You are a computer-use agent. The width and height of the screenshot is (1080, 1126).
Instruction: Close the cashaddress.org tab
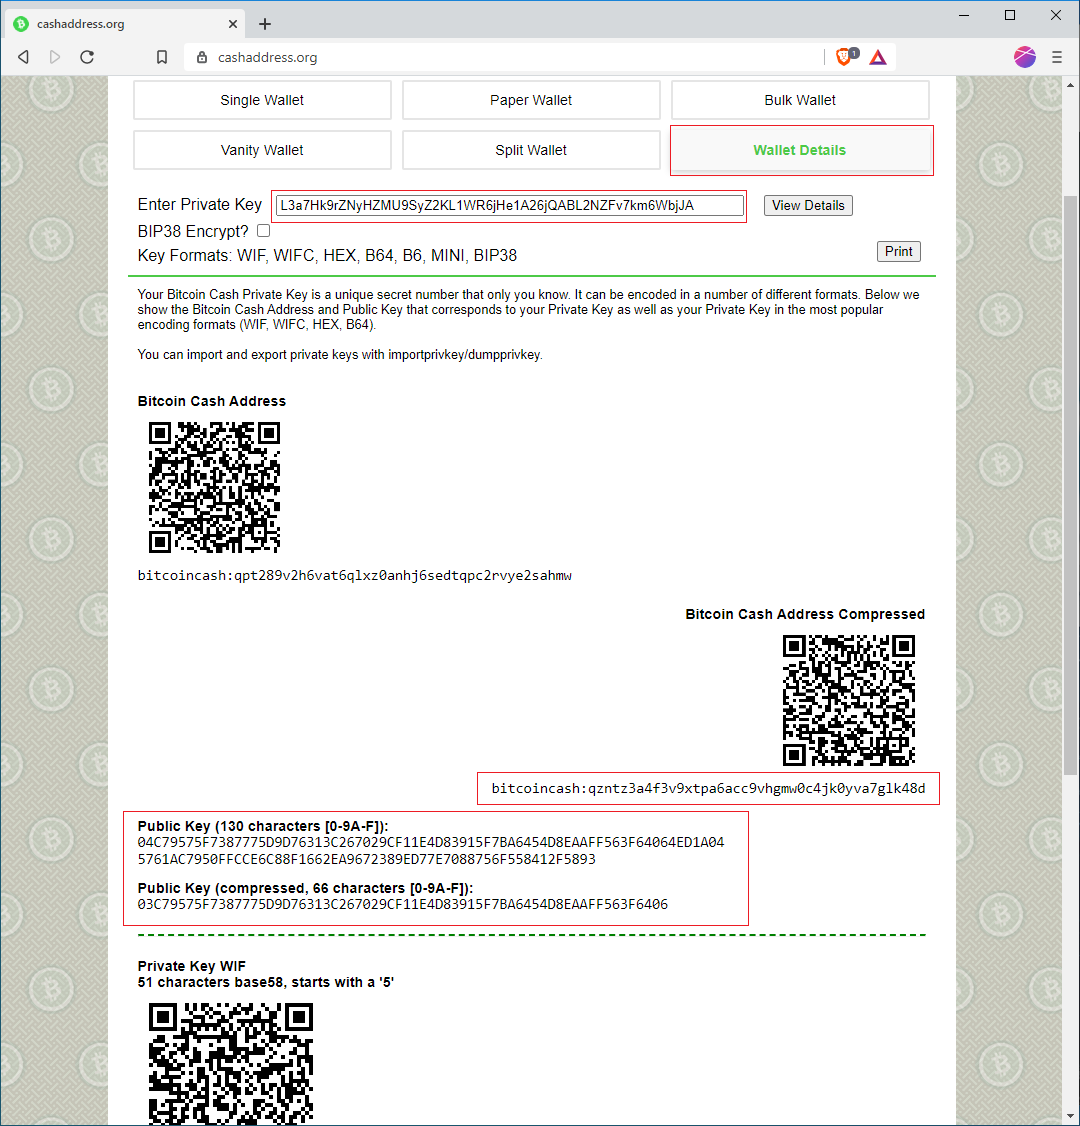pos(233,24)
